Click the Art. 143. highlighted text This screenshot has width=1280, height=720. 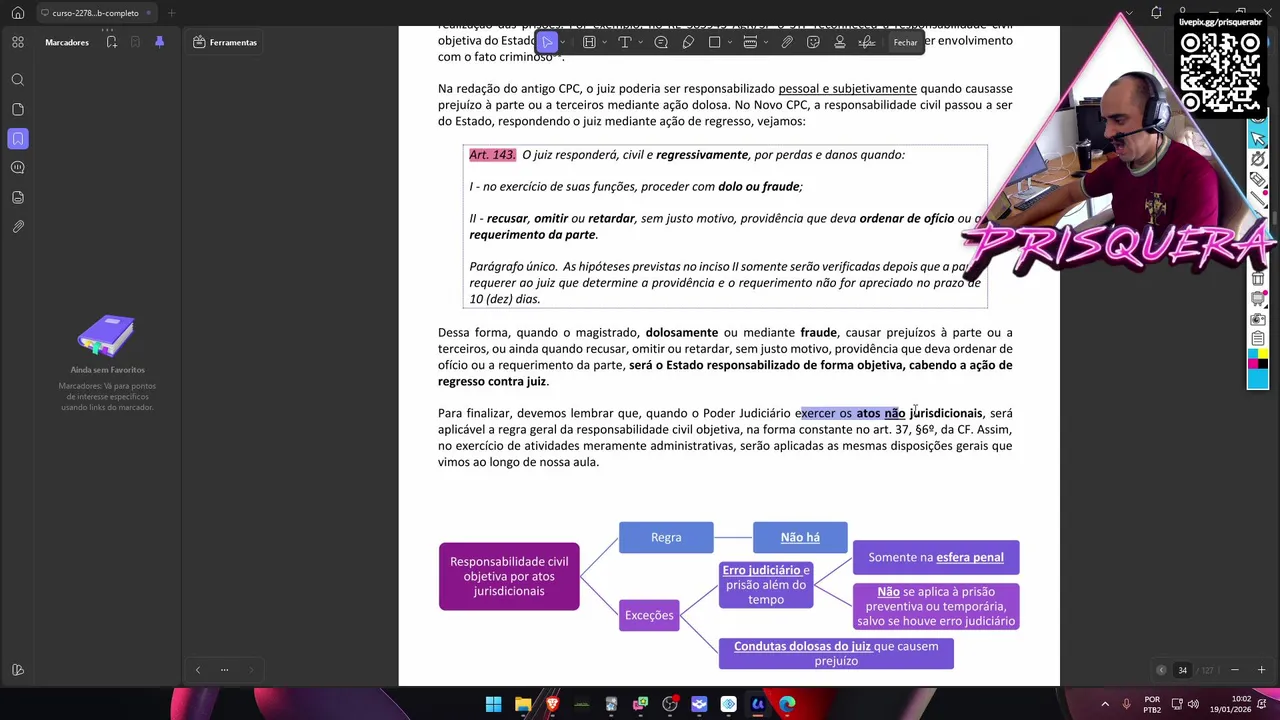[492, 155]
